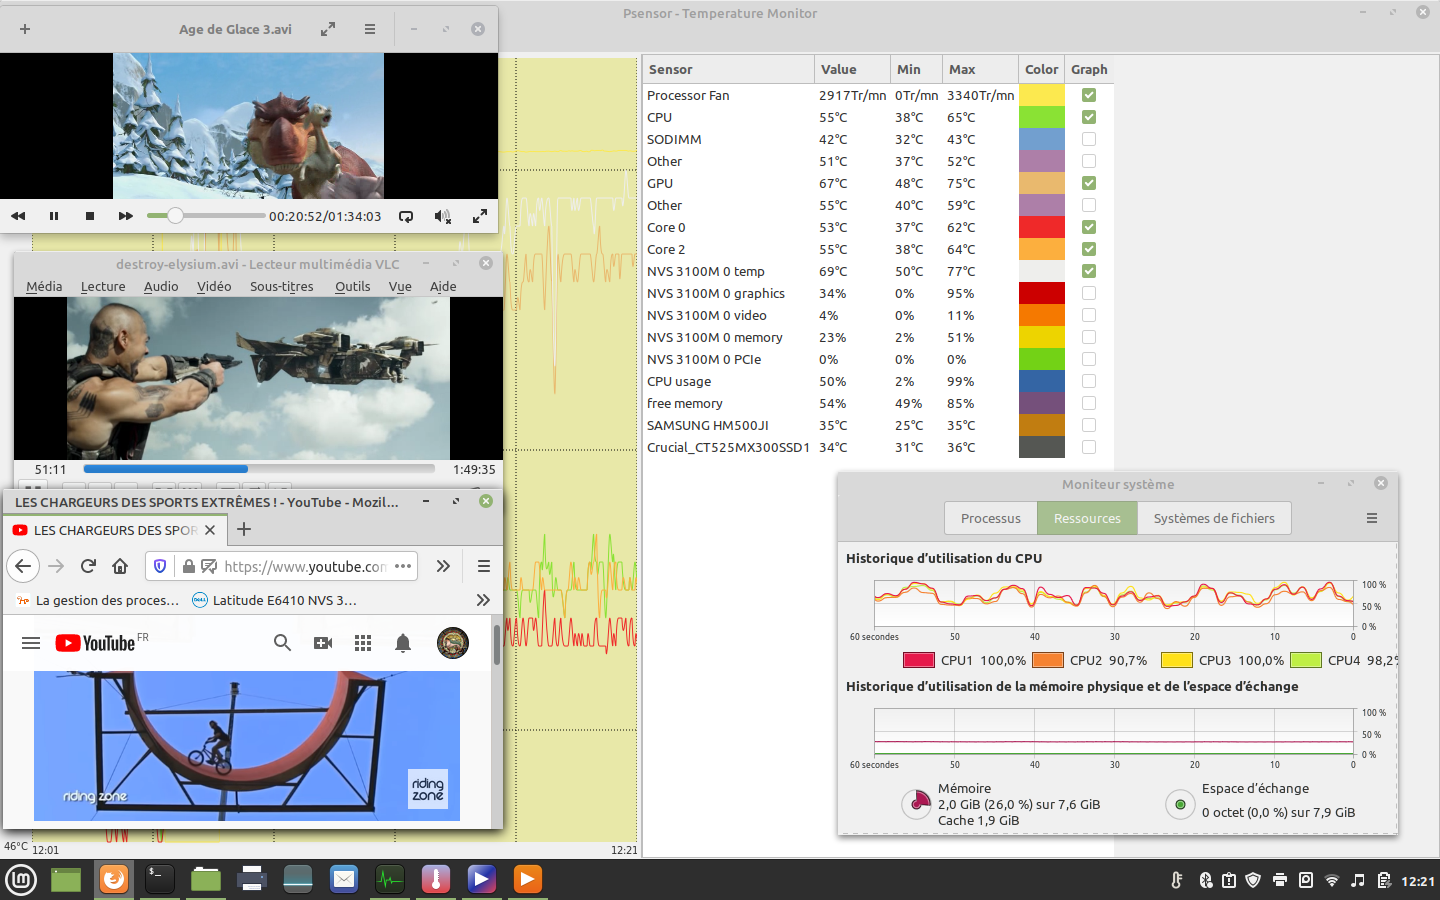Click the CPU1 red color swatch
This screenshot has height=900, width=1440.
(918, 660)
